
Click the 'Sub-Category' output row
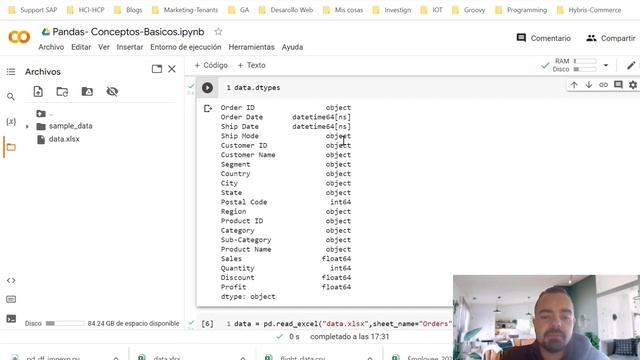[286, 240]
